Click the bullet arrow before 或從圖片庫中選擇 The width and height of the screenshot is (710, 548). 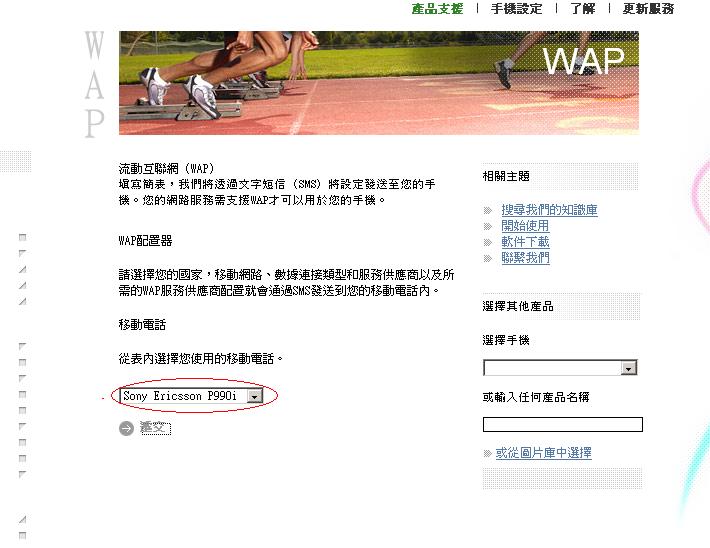pos(488,453)
